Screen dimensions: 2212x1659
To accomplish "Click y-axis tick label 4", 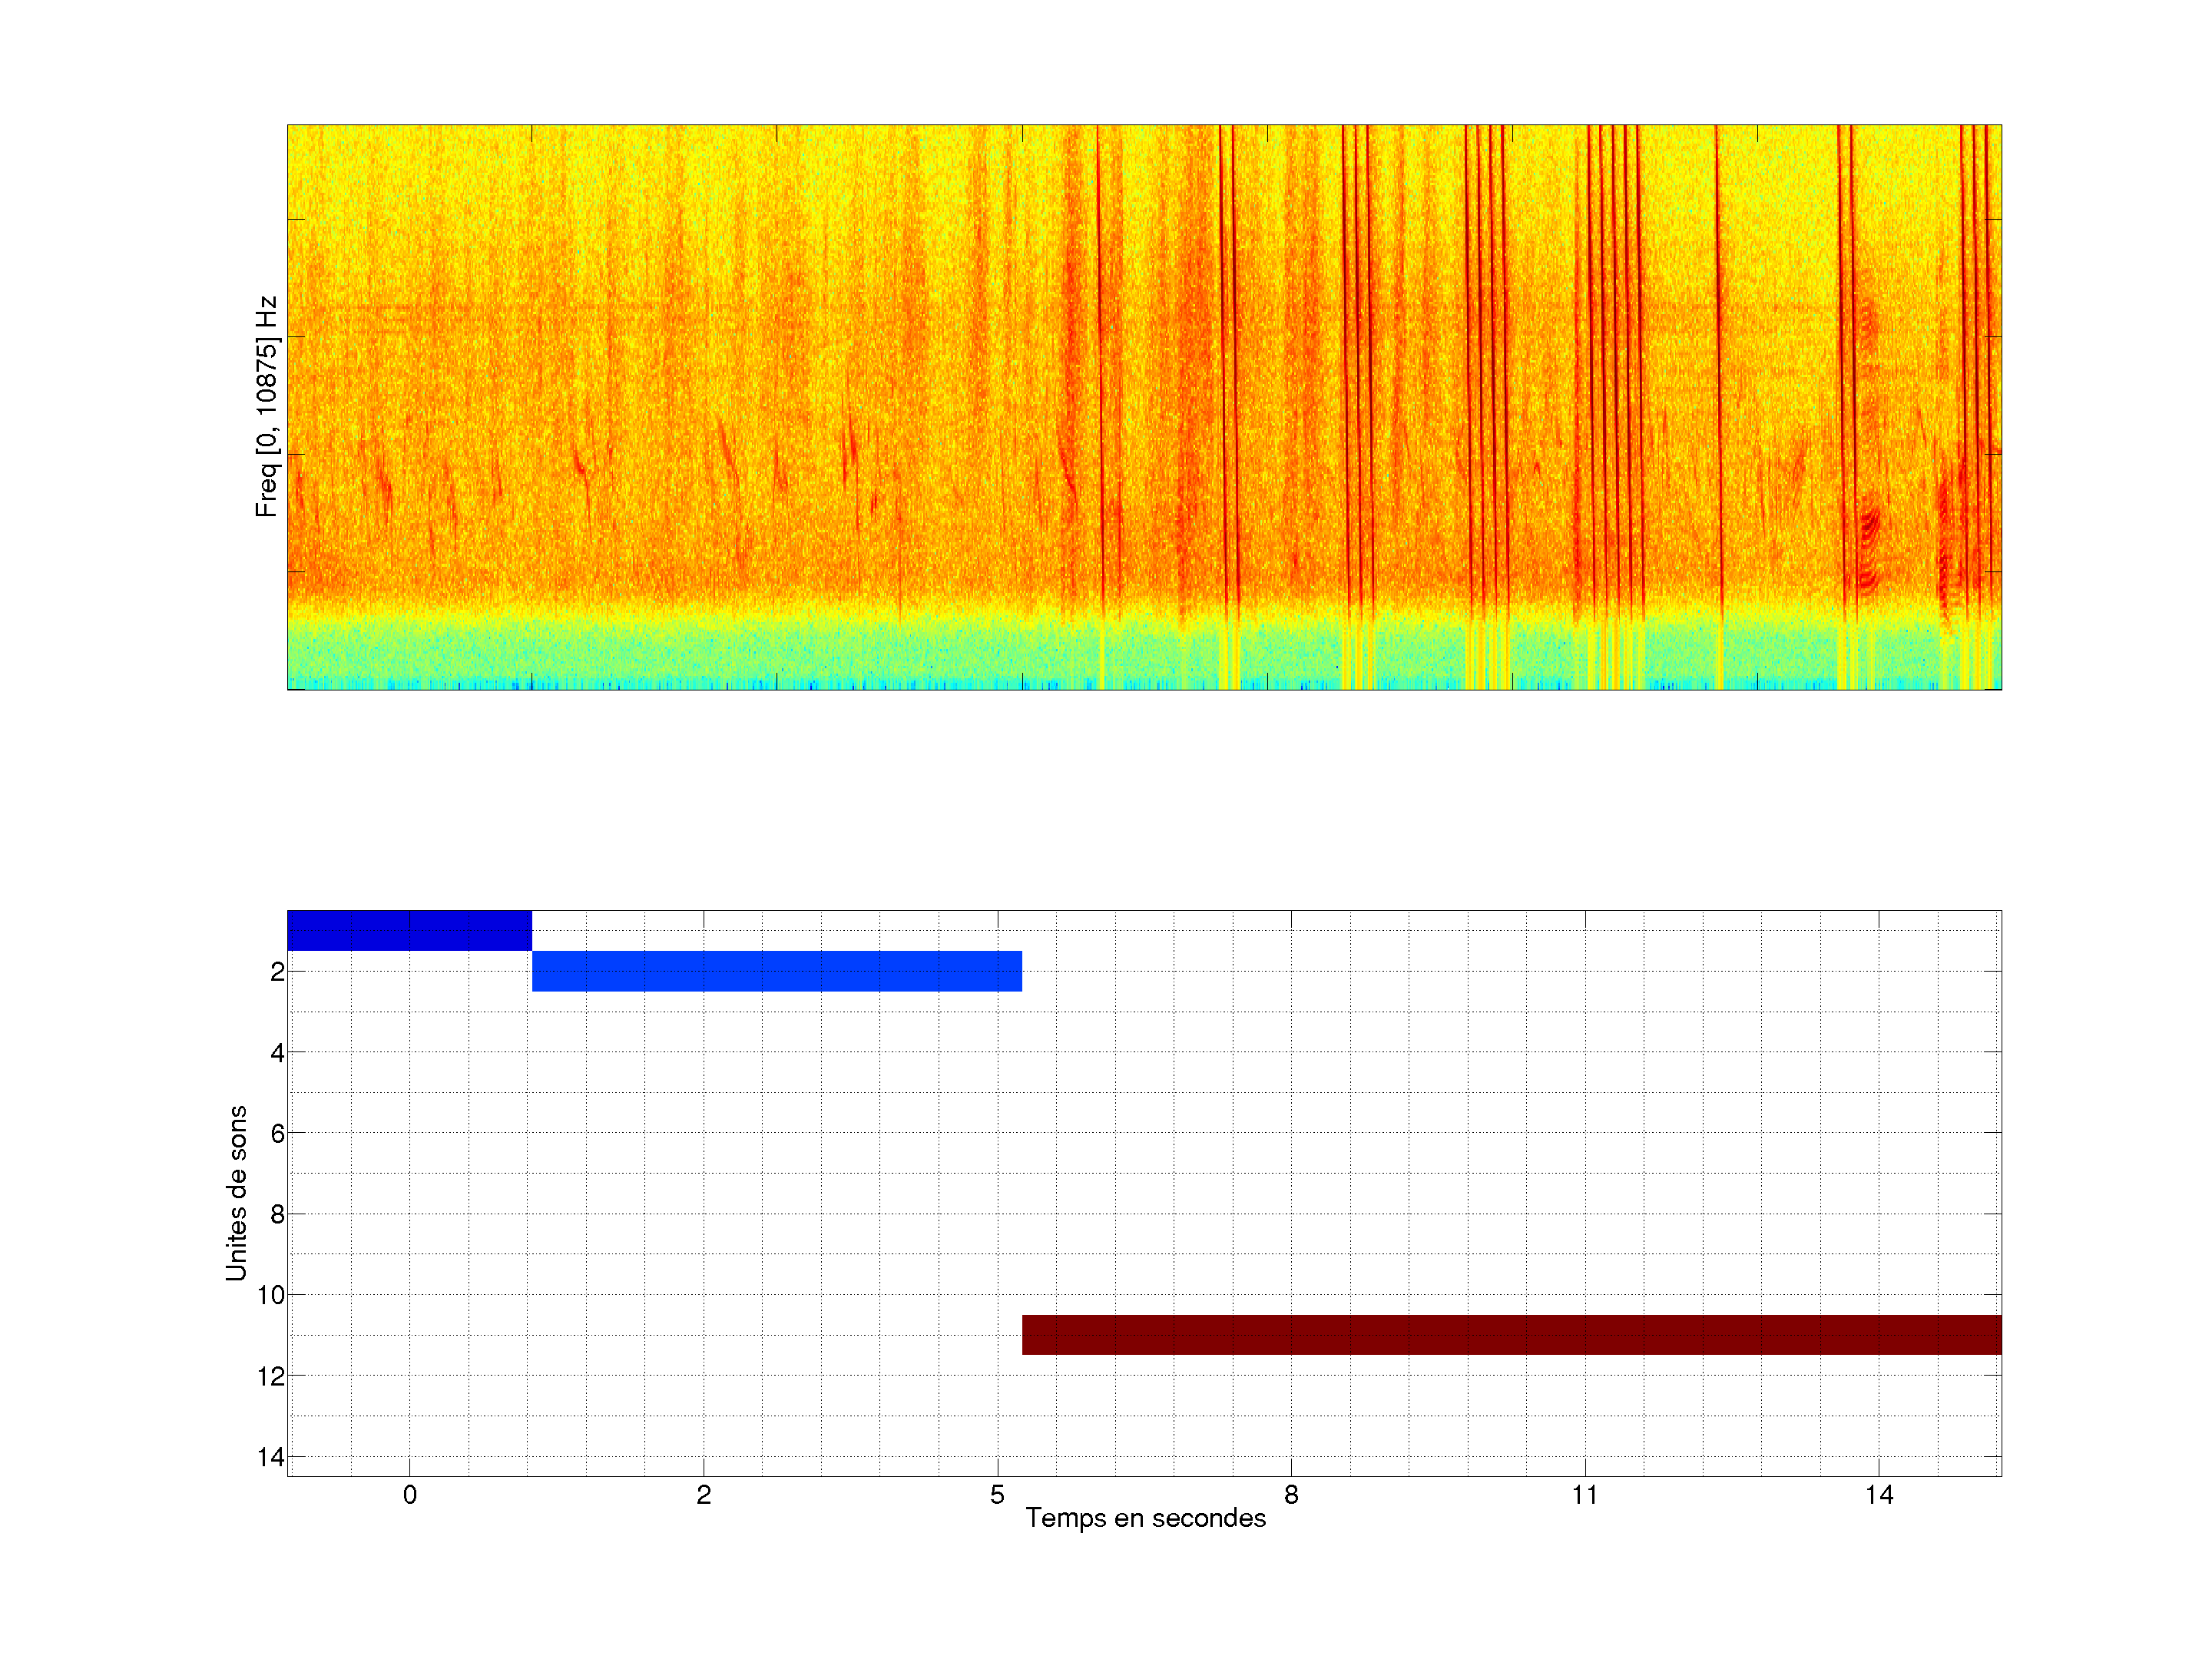I will pos(277,1053).
